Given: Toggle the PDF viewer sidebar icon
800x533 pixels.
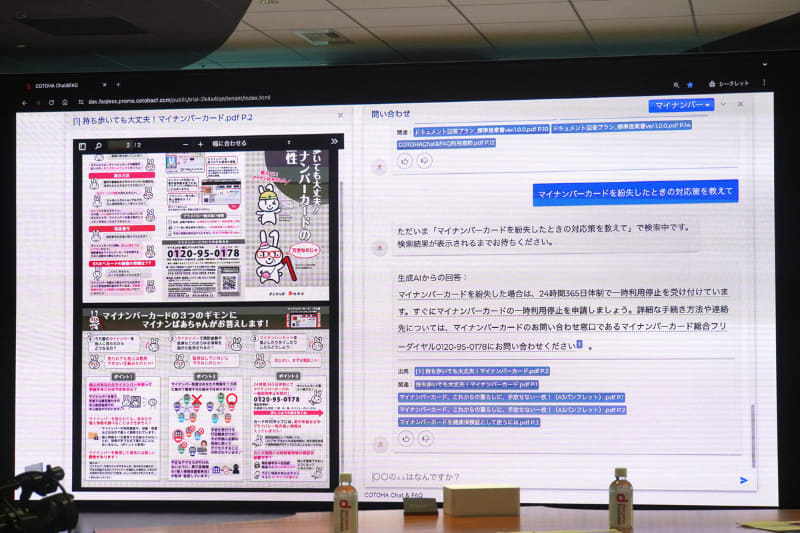Looking at the screenshot, I should [x=83, y=146].
